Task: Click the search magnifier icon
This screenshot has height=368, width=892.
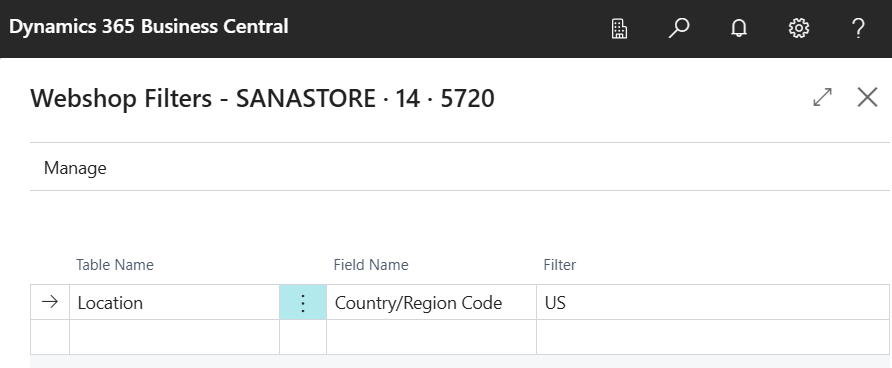Action: pos(679,28)
